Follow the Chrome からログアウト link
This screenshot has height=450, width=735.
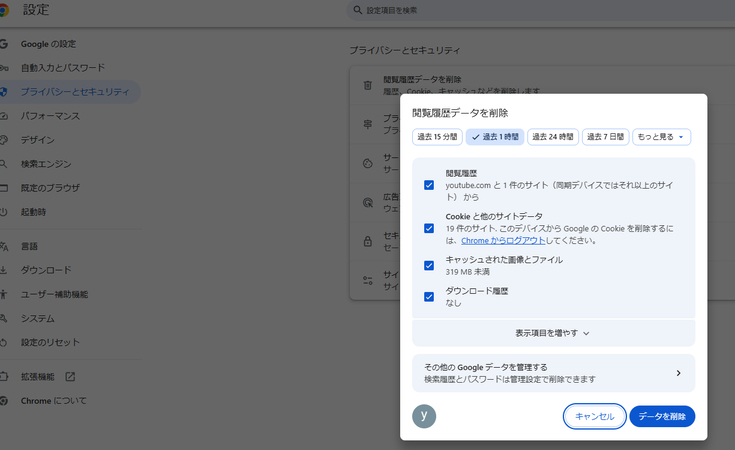click(x=503, y=240)
